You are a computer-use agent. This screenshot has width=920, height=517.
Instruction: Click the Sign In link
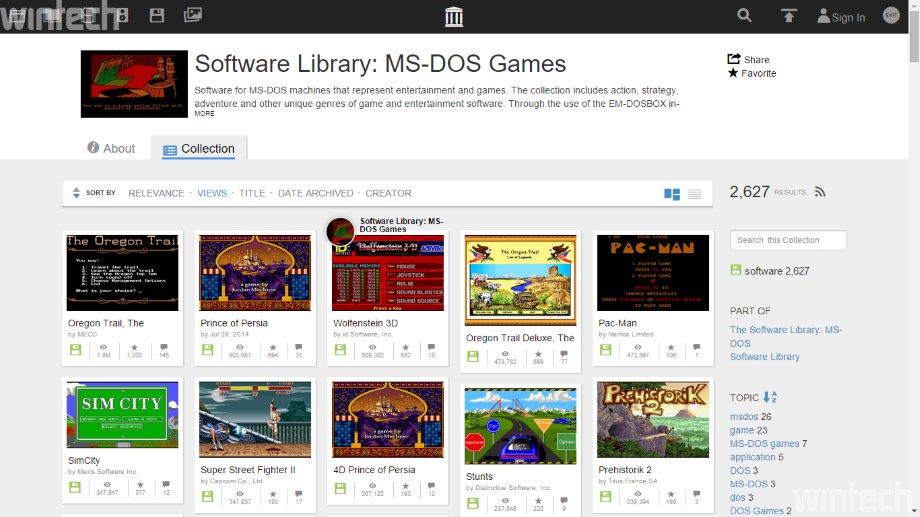pos(841,17)
